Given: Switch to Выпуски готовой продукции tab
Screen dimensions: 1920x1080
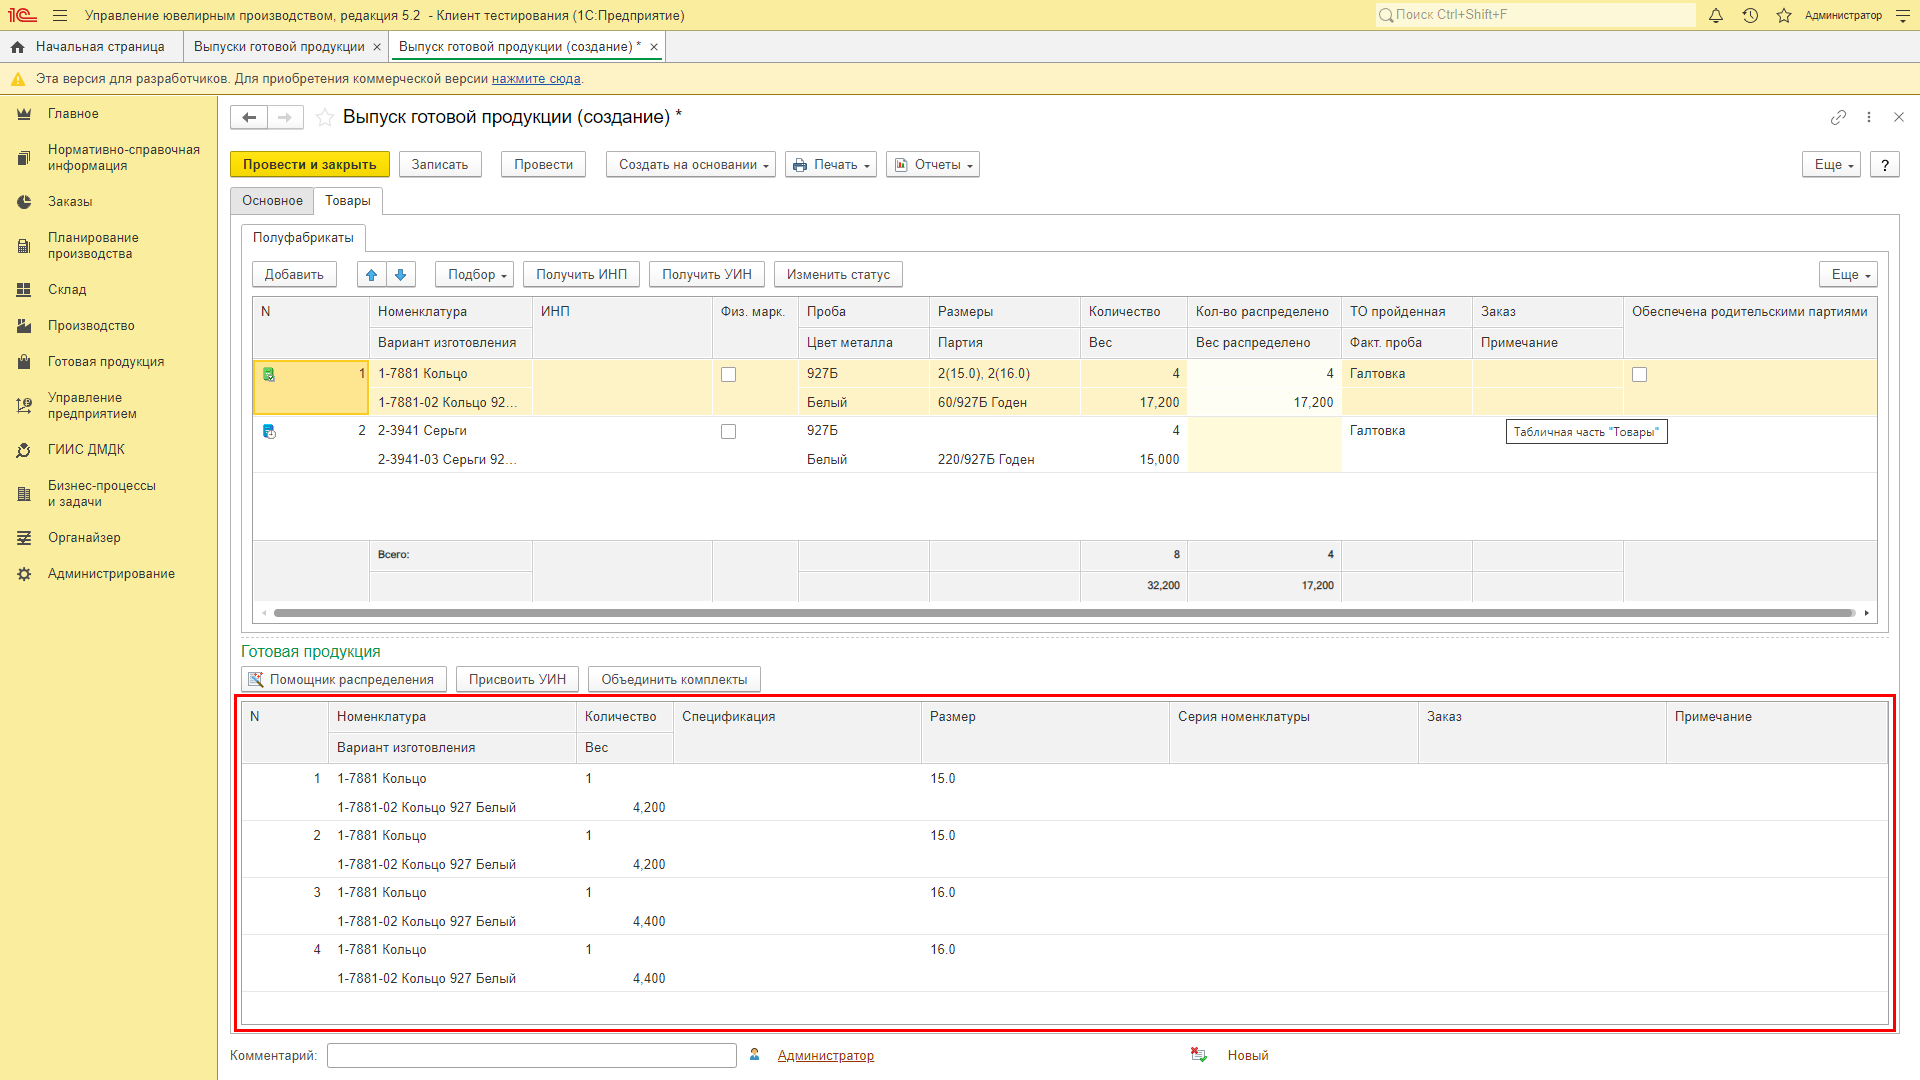Looking at the screenshot, I should (x=279, y=47).
